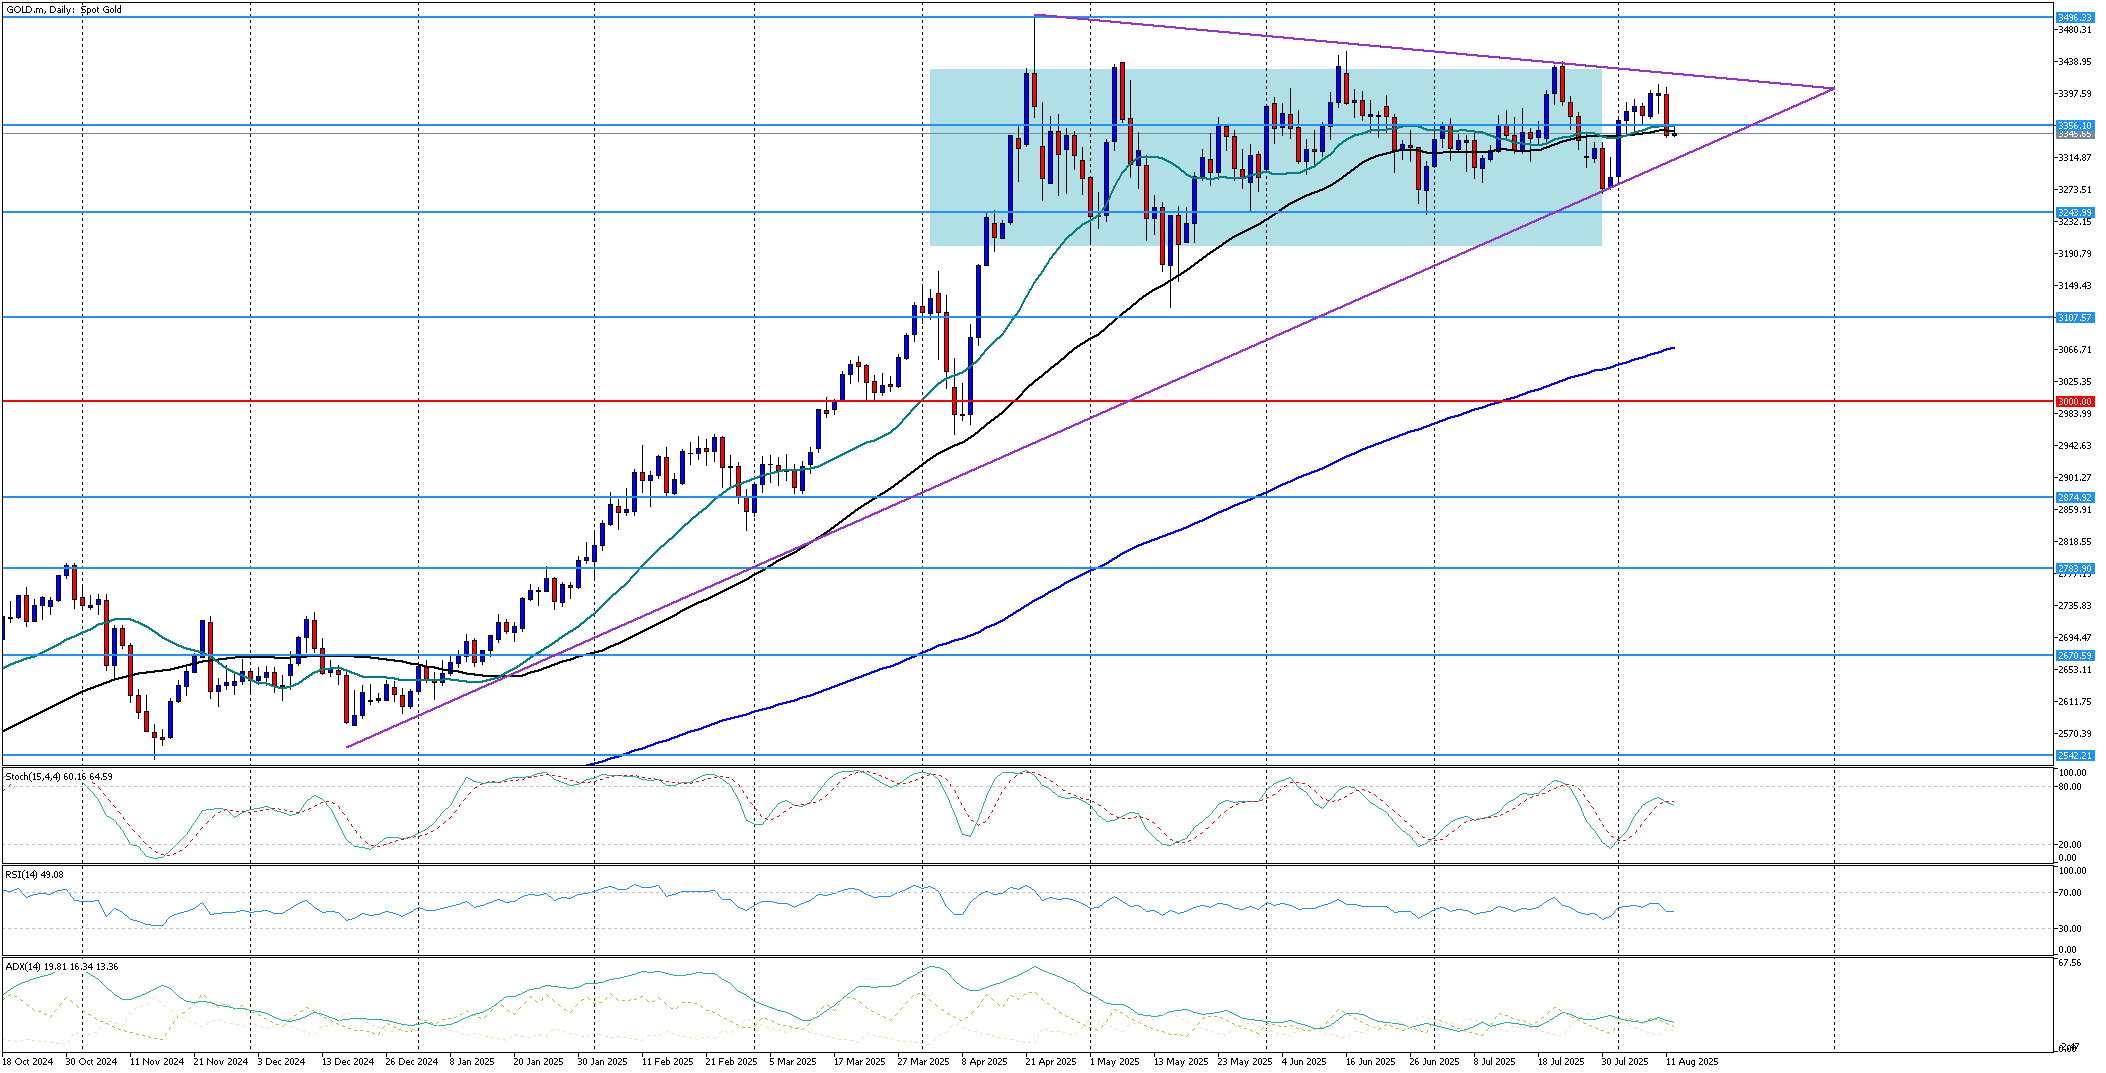Select the 3496.33 horizontal level price tag
The width and height of the screenshot is (2106, 1073).
[x=2074, y=18]
